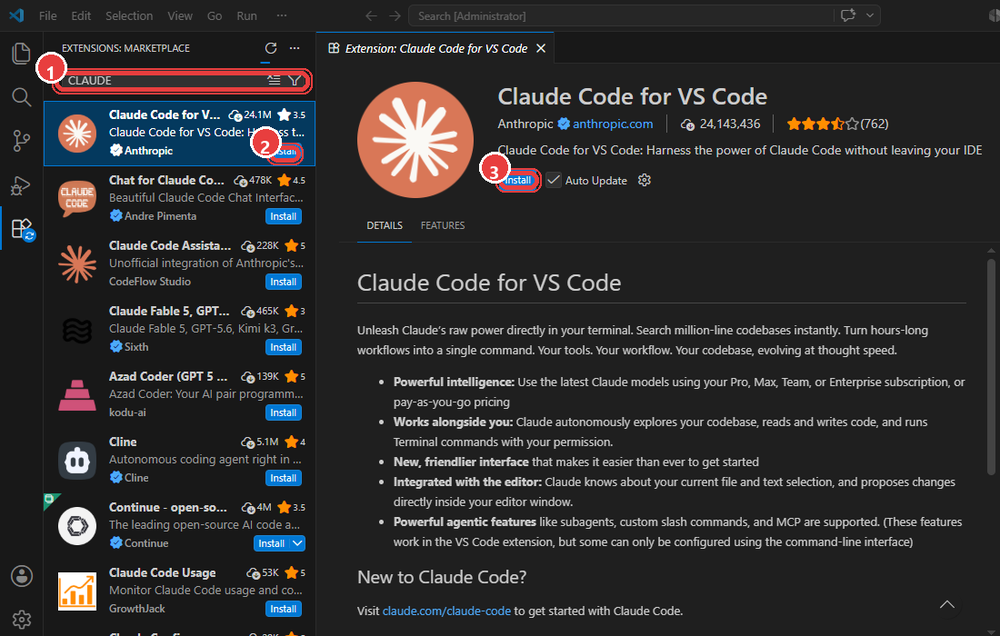This screenshot has height=636, width=1000.
Task: Select the Extension: Claude Code editor tab
Action: (x=436, y=48)
